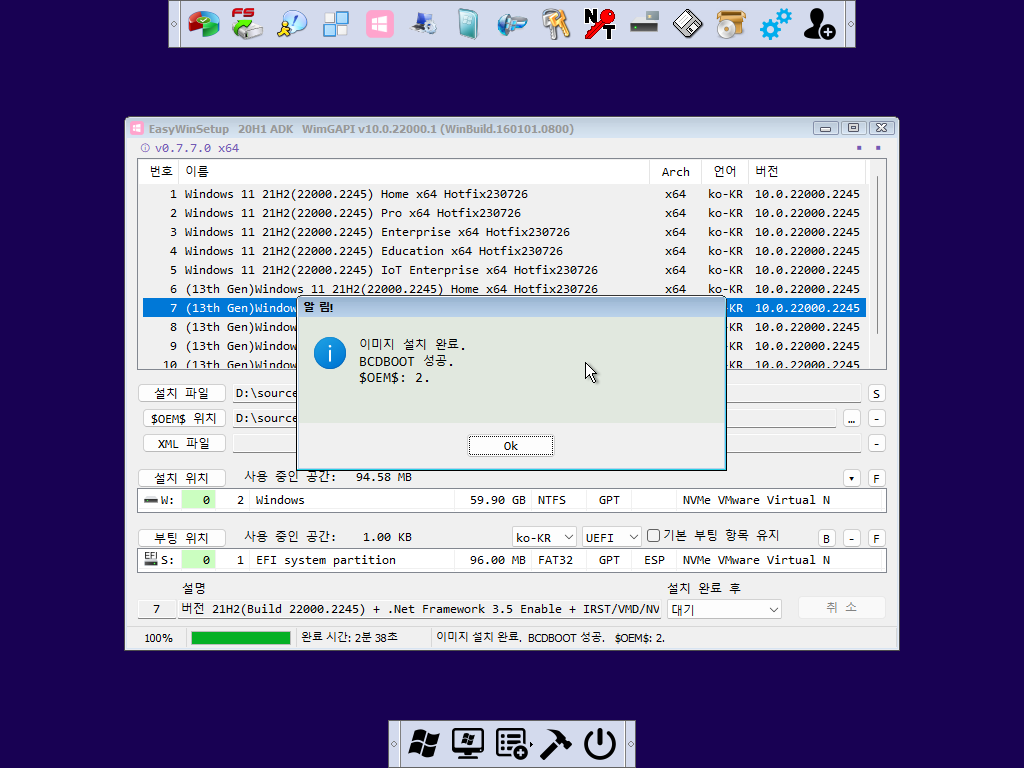The image size is (1024, 768).
Task: Click the monitor with Windows logo icon
Action: click(468, 744)
